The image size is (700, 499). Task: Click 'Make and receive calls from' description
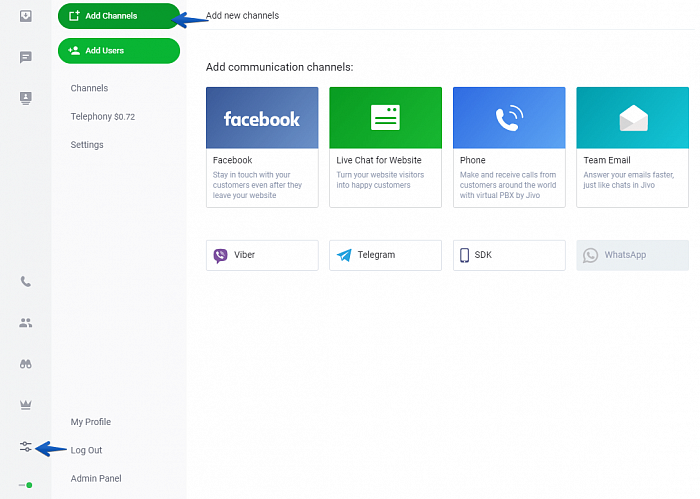508,185
